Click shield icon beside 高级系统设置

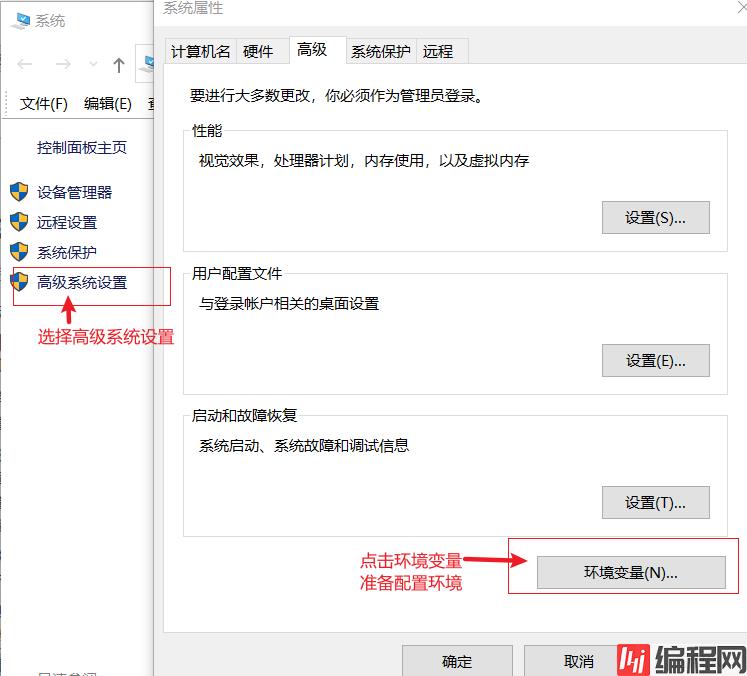click(19, 282)
